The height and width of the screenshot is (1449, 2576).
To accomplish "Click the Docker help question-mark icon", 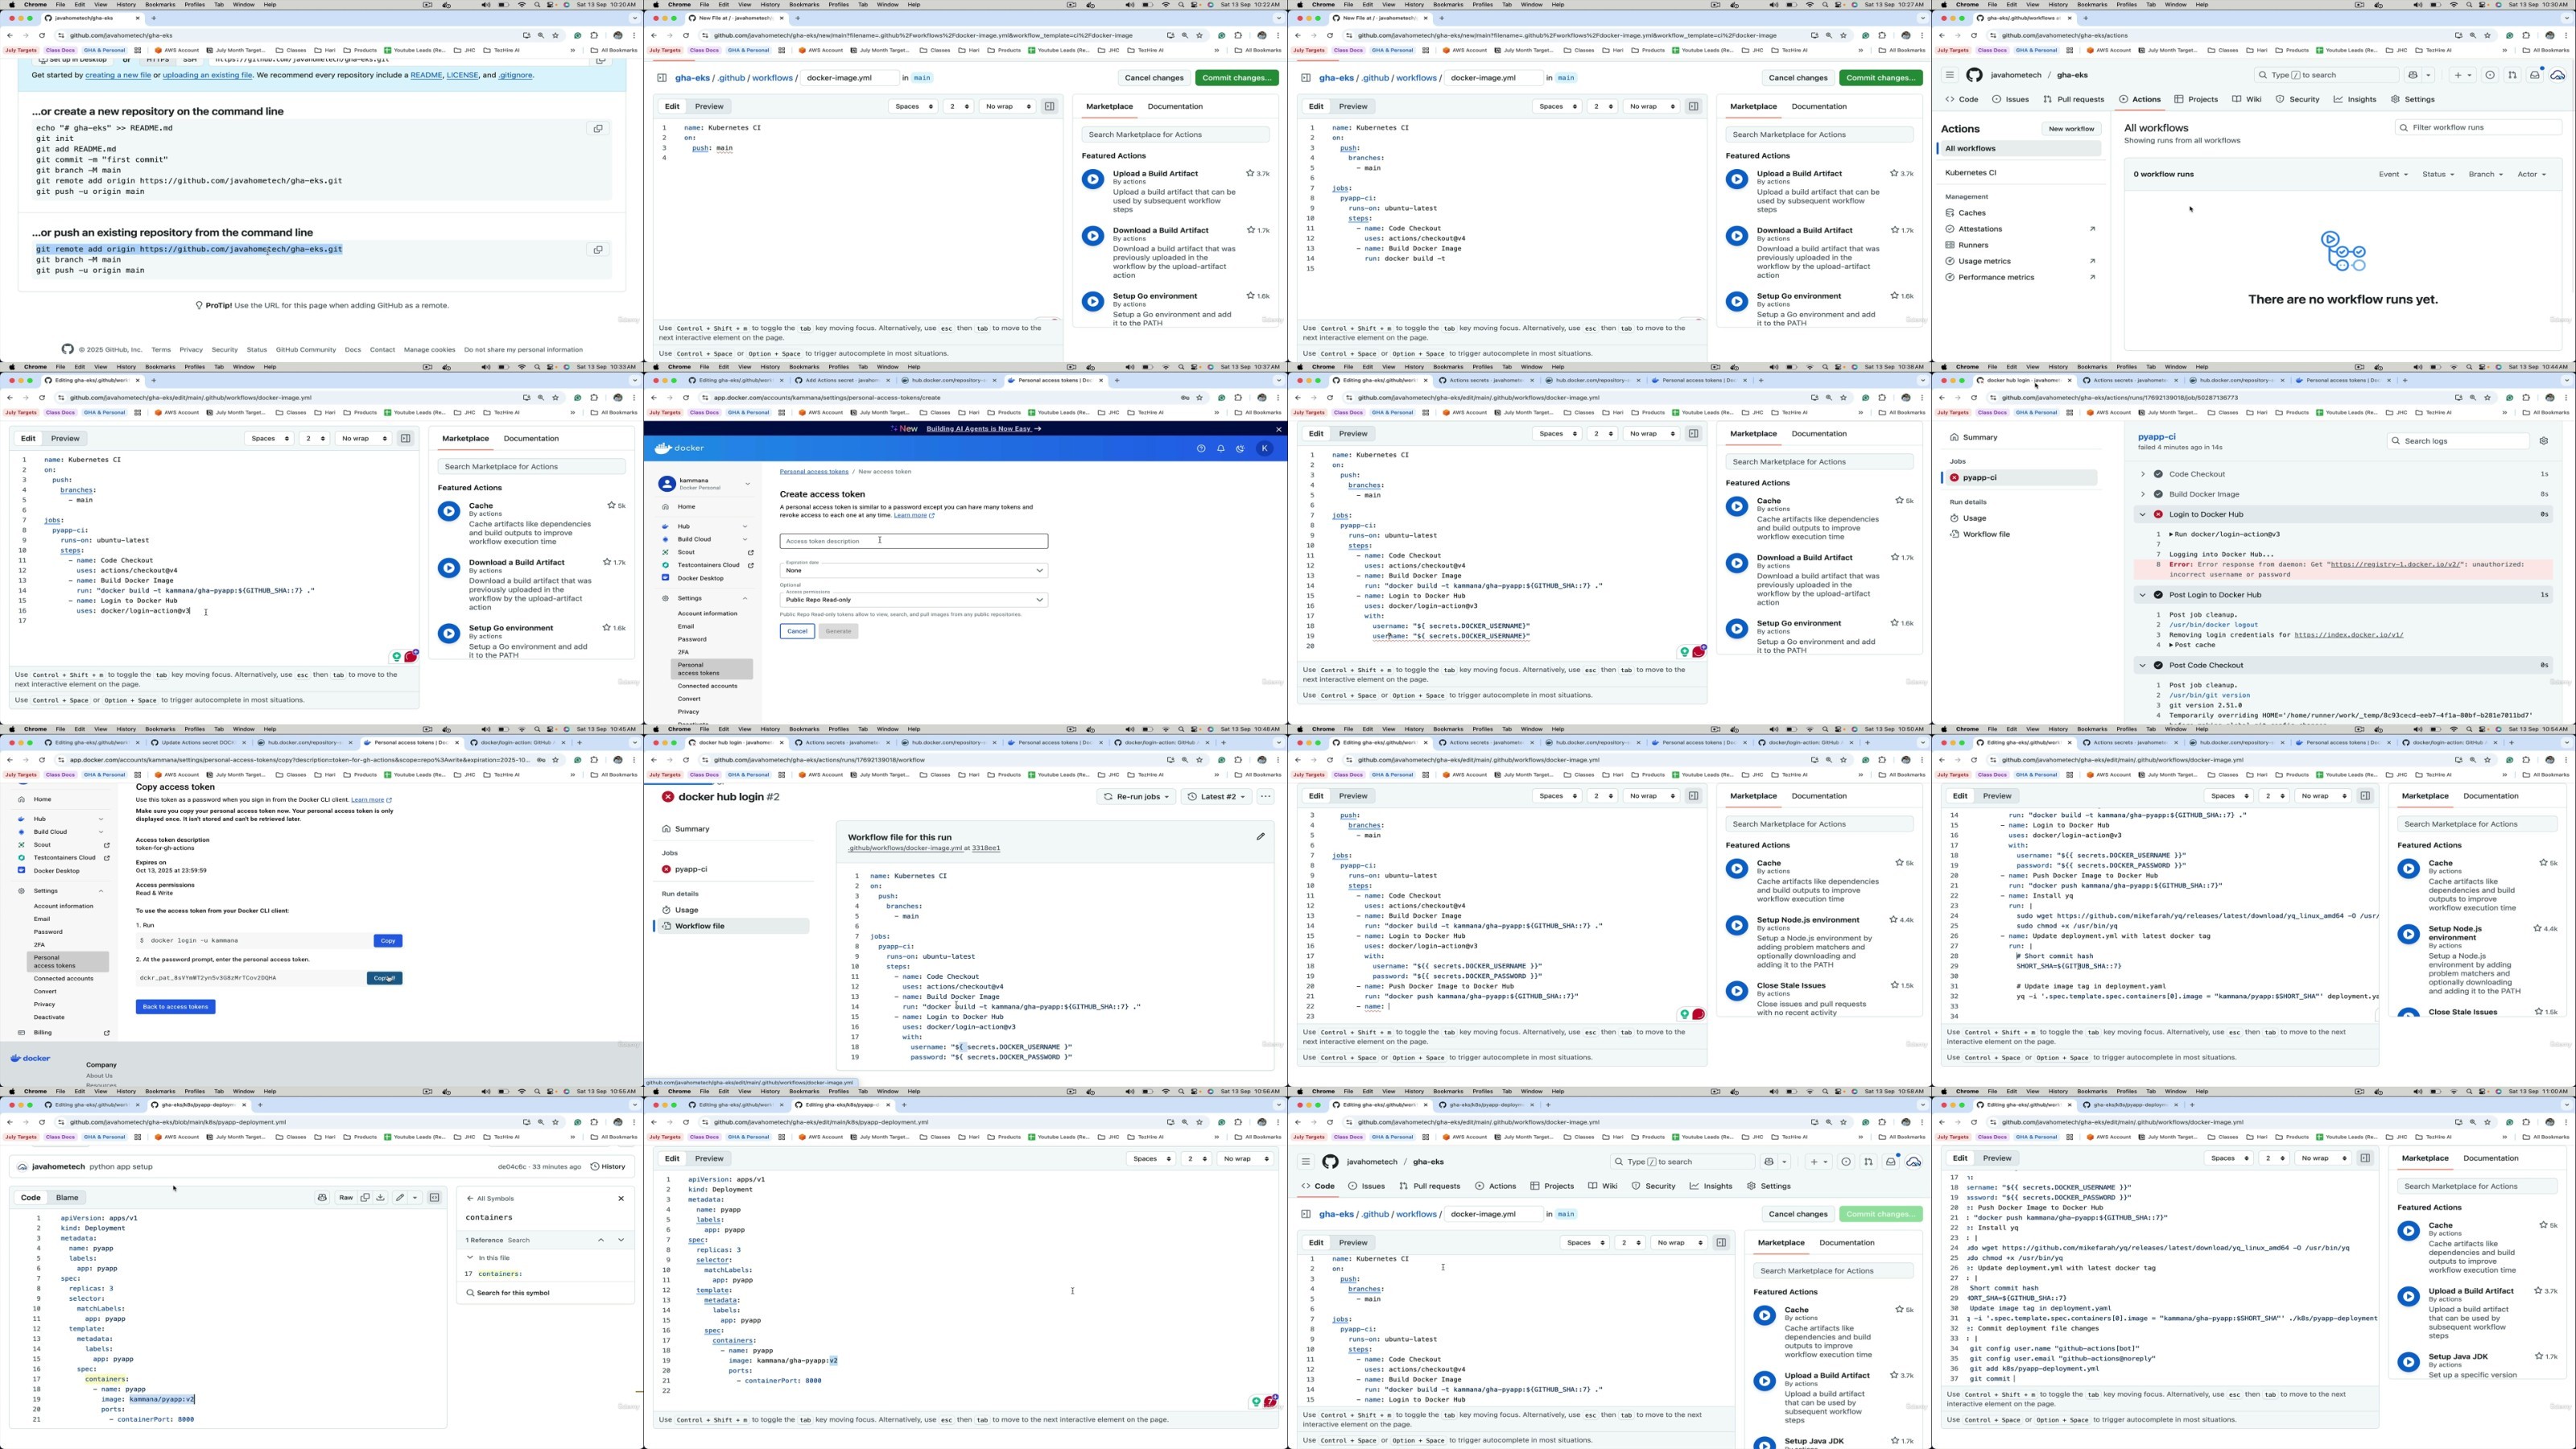I will [1201, 449].
